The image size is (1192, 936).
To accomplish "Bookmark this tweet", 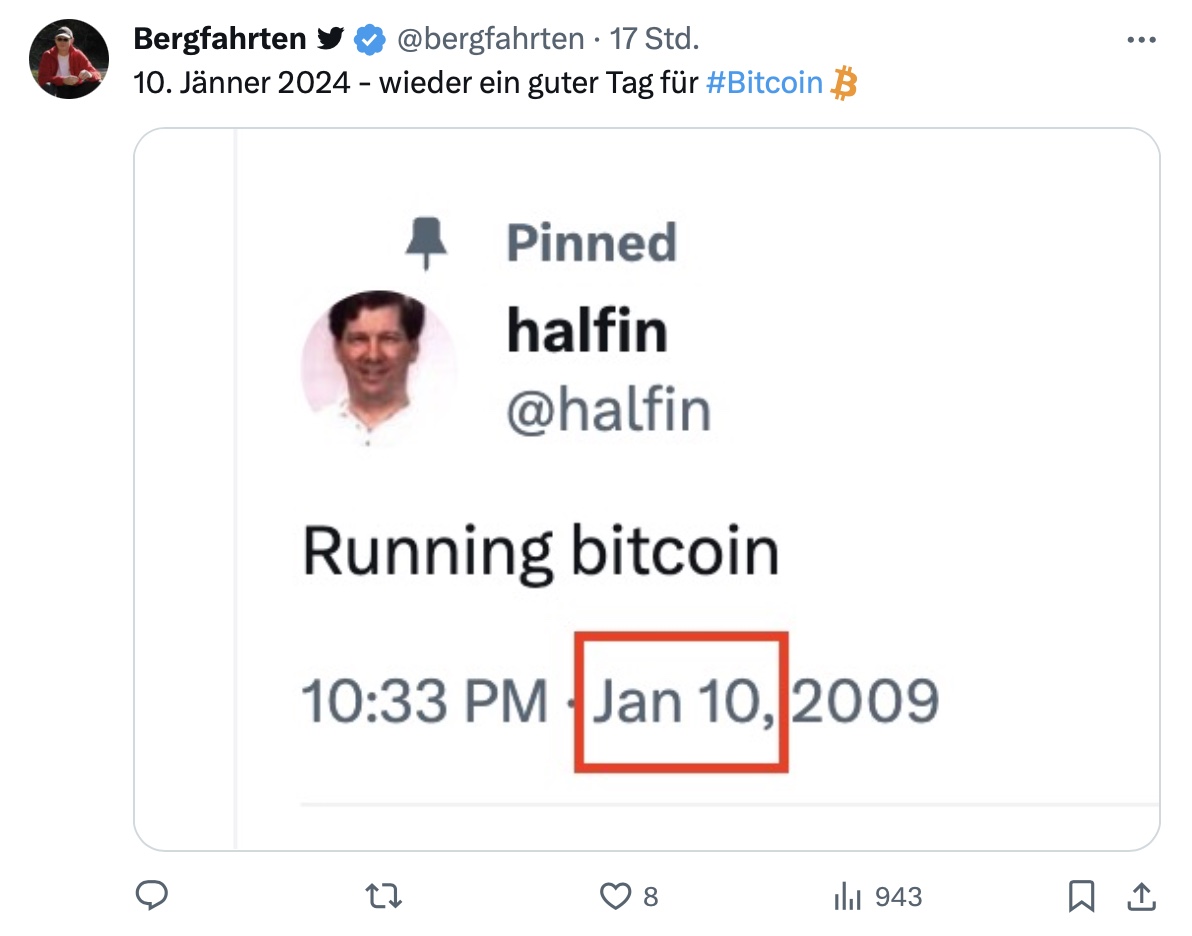I will tap(1081, 896).
